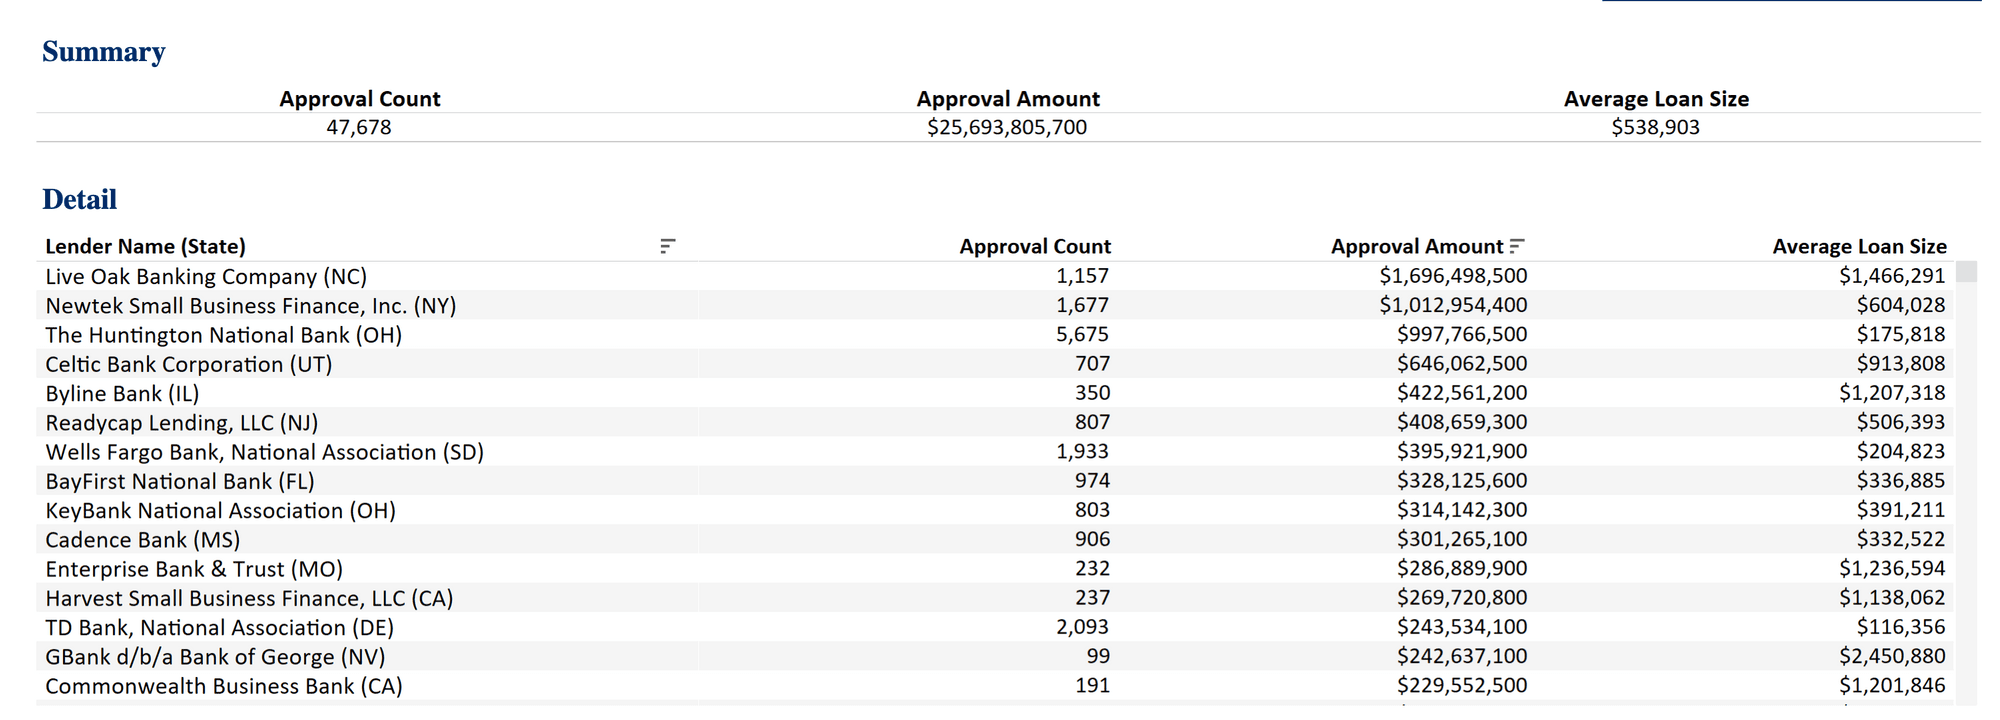Click approval amount $328,125,600

[1462, 481]
